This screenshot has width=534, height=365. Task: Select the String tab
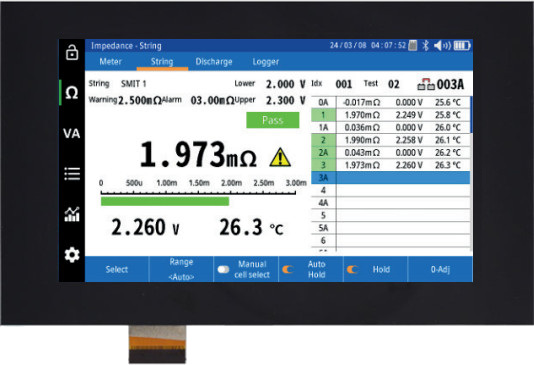click(162, 62)
